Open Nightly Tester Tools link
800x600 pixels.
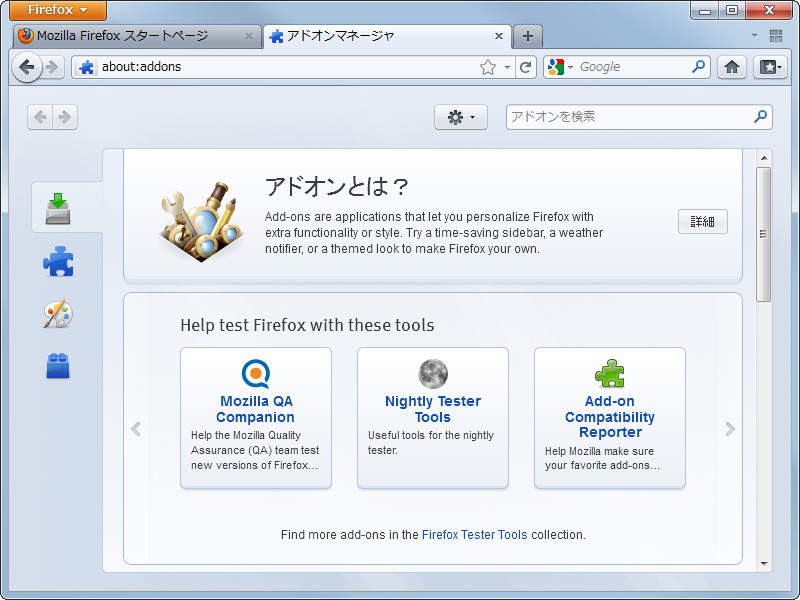point(433,409)
